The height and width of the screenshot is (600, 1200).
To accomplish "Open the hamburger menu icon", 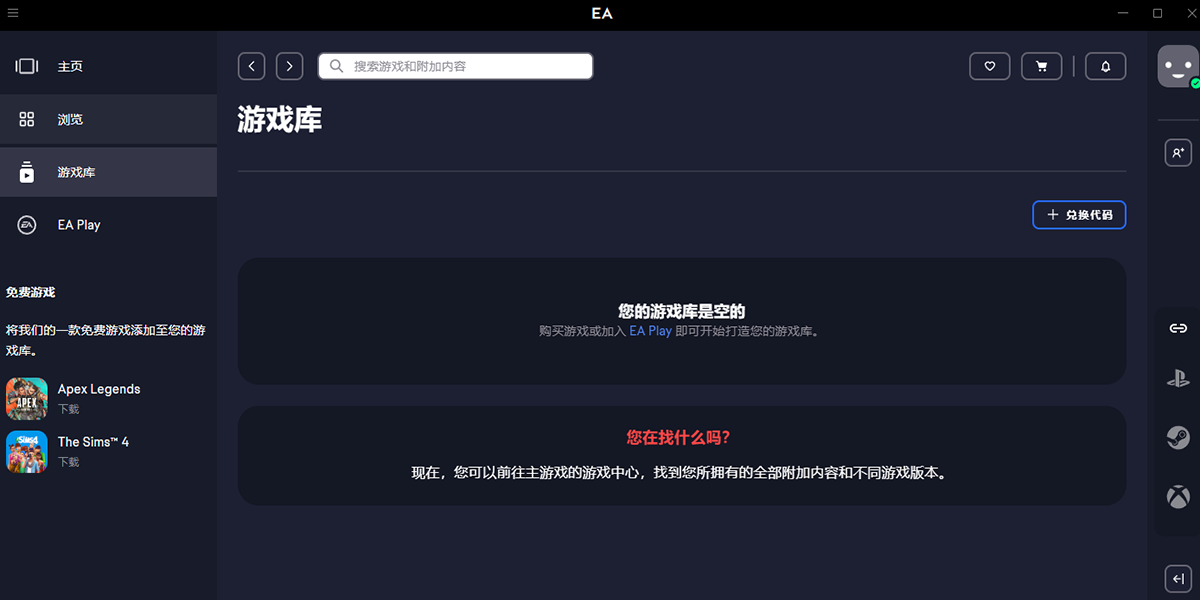I will coord(13,13).
